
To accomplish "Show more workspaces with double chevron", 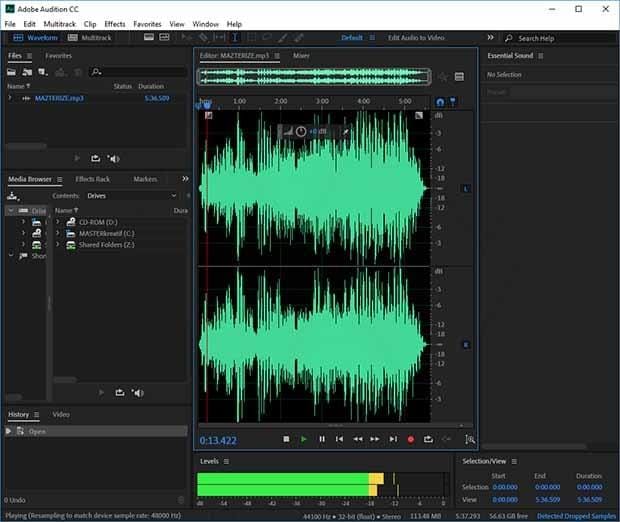I will click(x=490, y=37).
